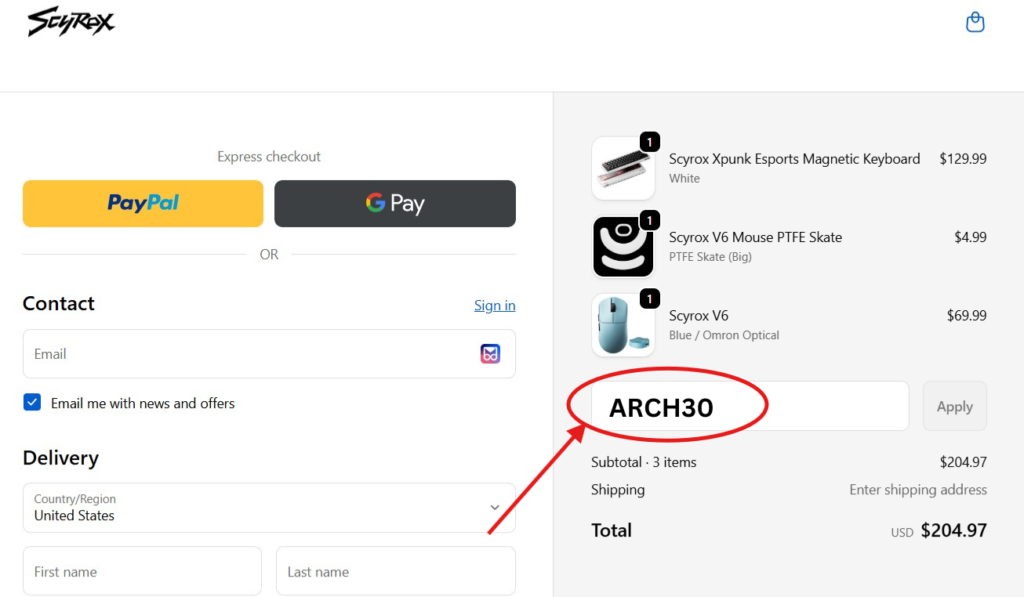1024x597 pixels.
Task: Click the V6 Mouse PTFE Skate thumbnail
Action: point(622,245)
